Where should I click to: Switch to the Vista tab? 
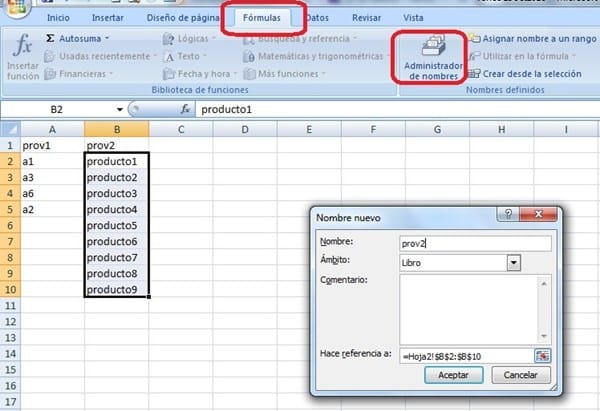coord(413,18)
